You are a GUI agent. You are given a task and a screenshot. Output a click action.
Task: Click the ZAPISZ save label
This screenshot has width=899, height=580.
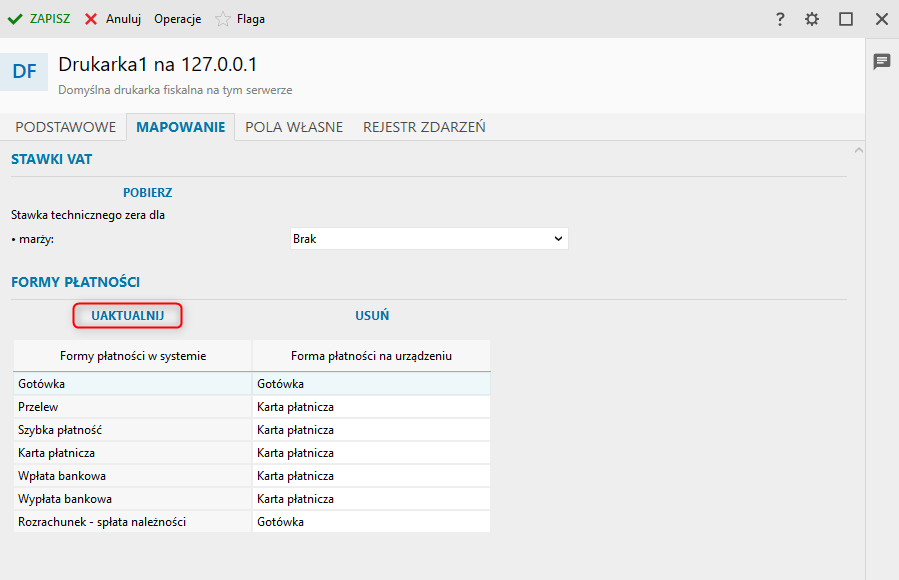(x=50, y=19)
